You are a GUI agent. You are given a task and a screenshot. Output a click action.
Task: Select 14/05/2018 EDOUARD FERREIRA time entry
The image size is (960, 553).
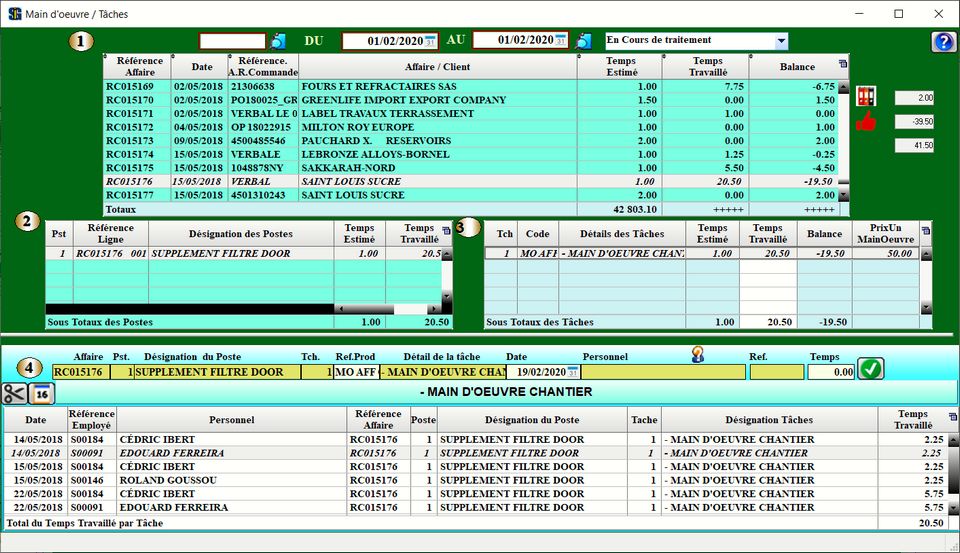476,453
